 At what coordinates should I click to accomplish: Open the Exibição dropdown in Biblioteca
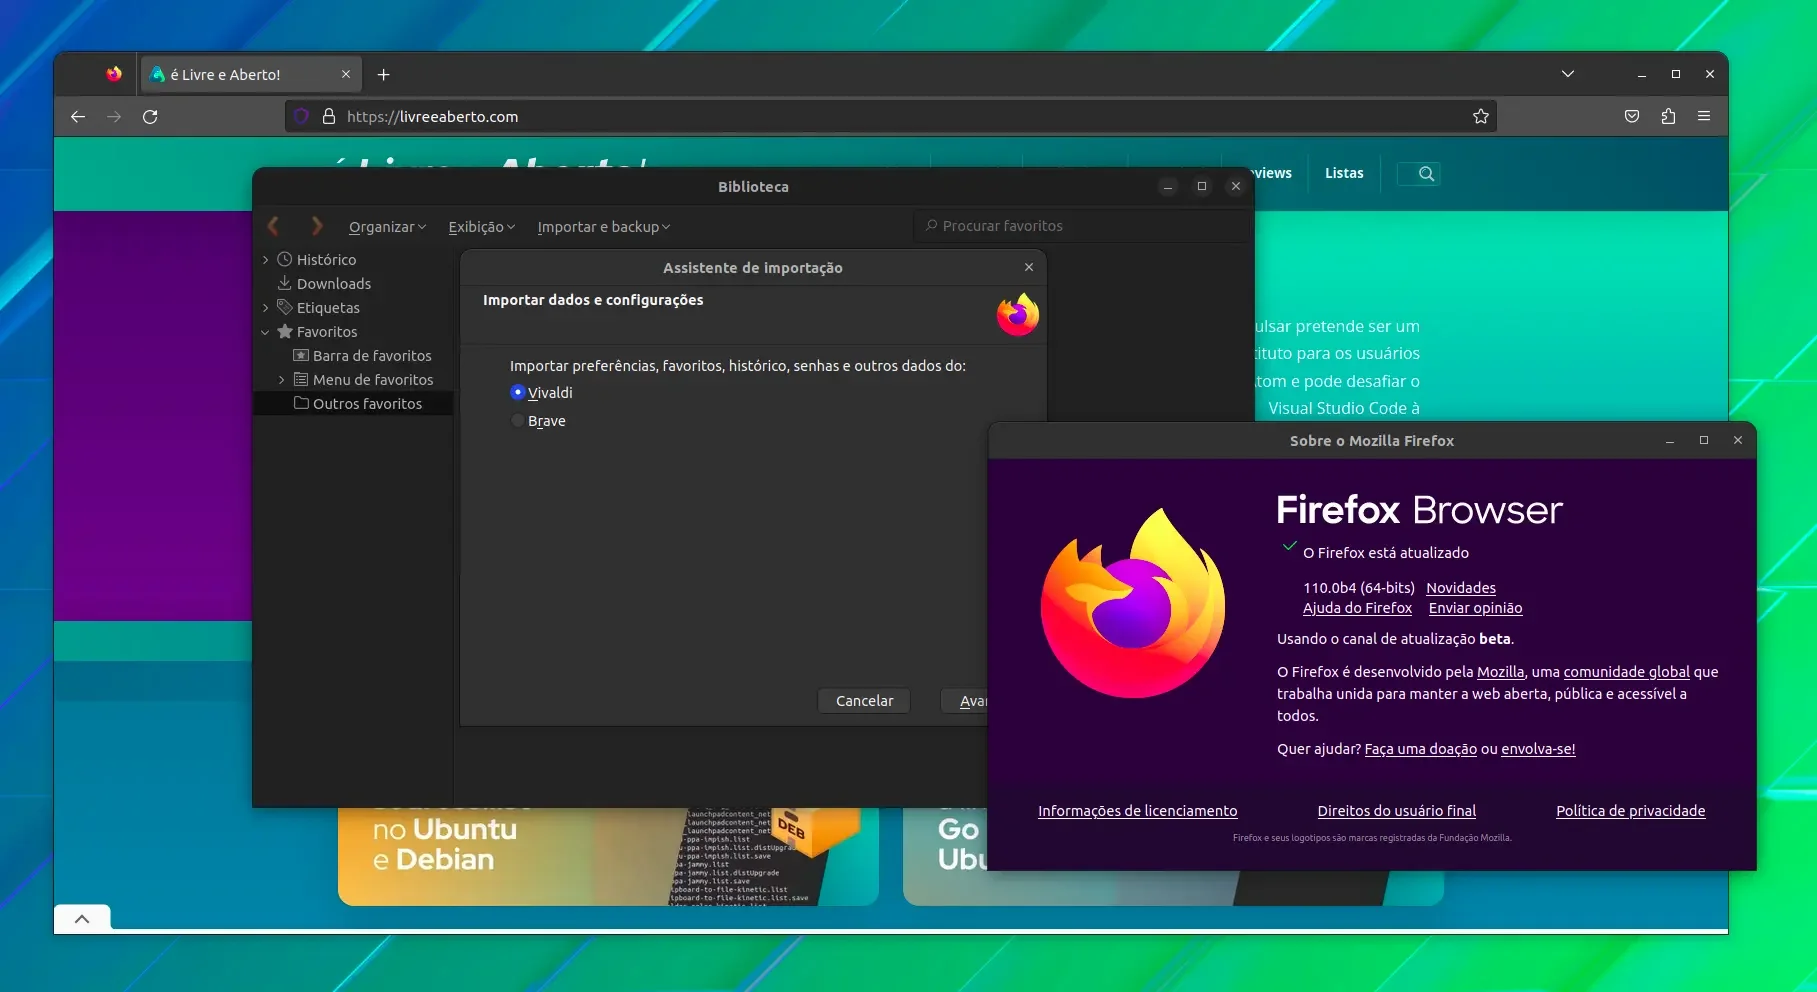tap(481, 227)
